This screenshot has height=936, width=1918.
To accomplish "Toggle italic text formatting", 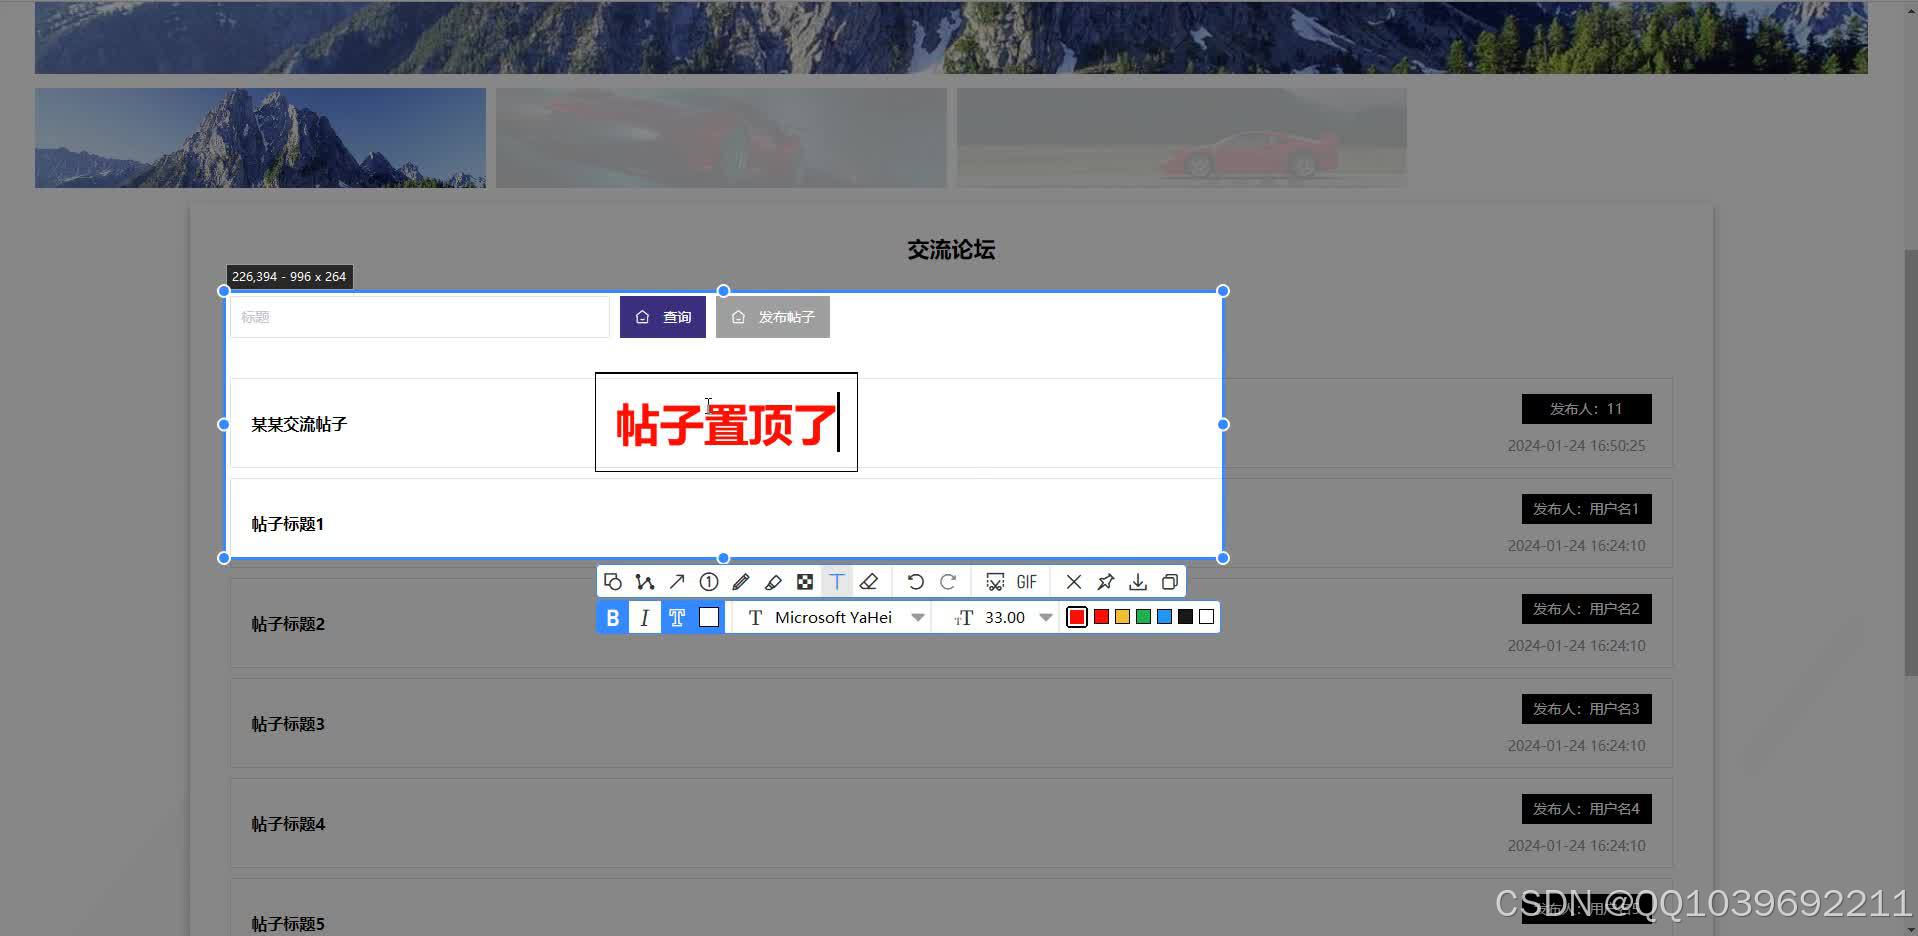I will [x=644, y=617].
